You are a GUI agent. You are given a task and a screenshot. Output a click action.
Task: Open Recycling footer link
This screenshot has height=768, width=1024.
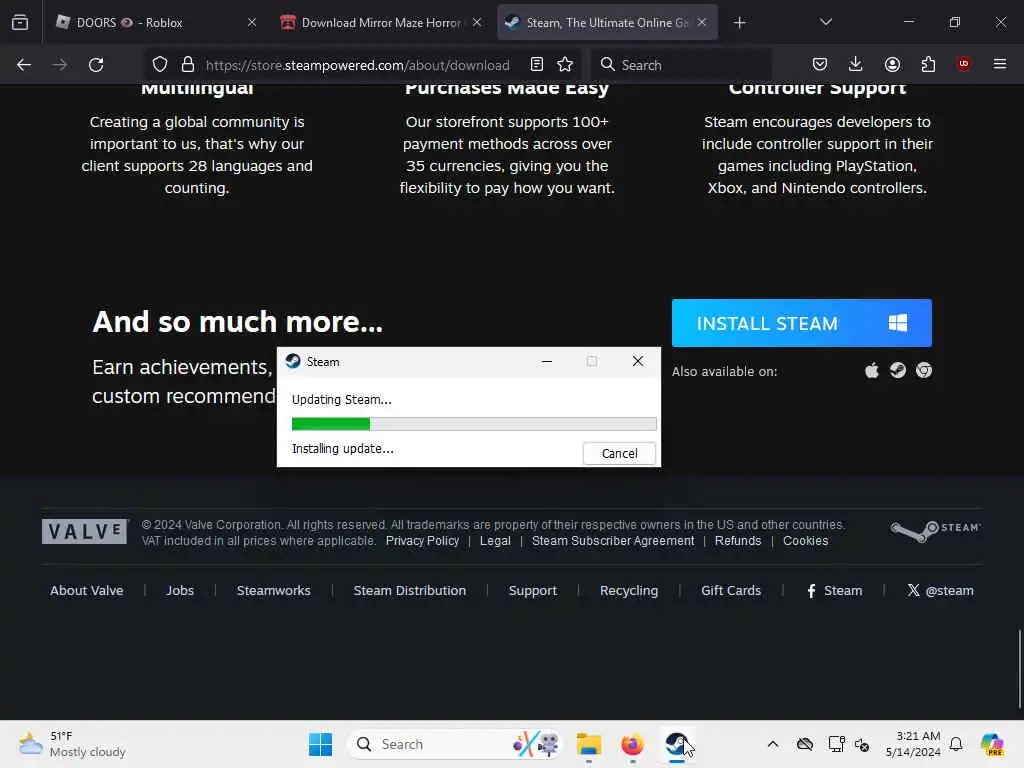[x=629, y=590]
